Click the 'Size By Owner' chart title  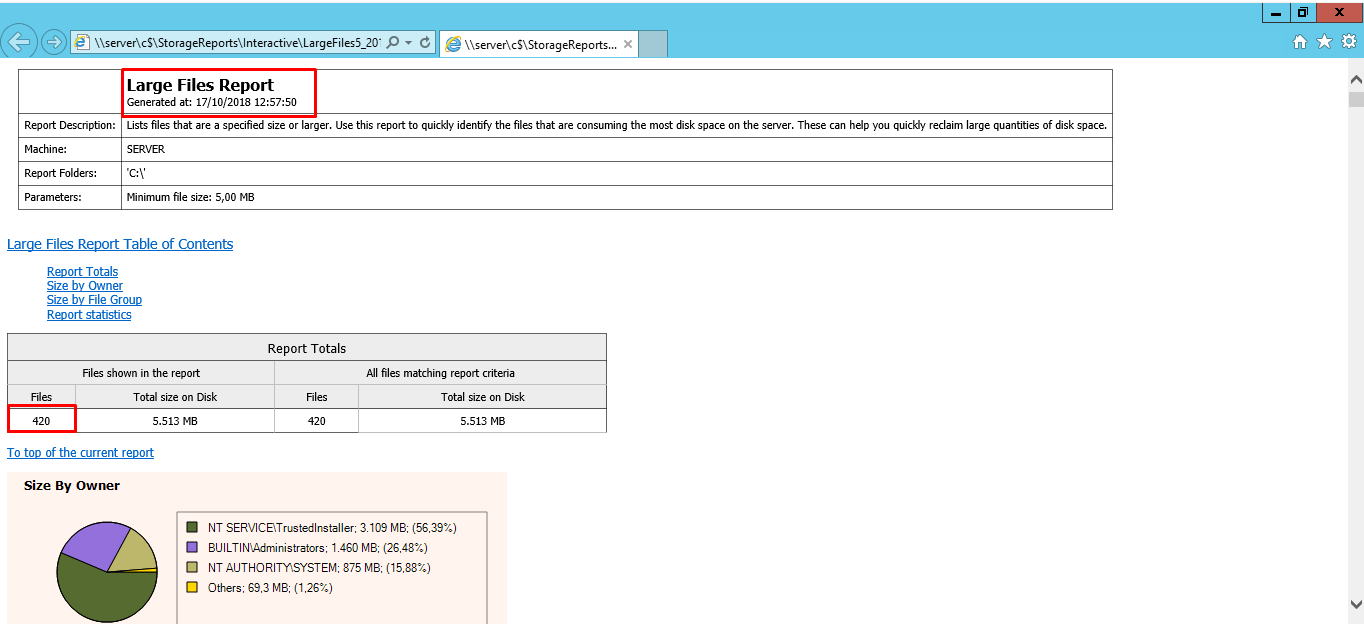tap(72, 485)
